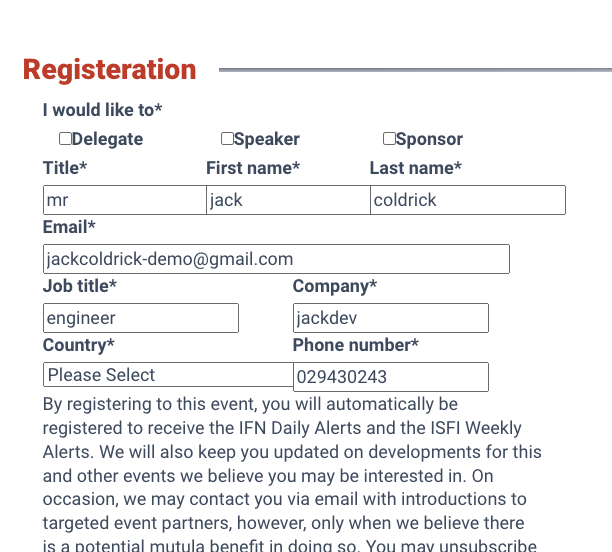Click the Title field containing 'mr'

point(124,200)
